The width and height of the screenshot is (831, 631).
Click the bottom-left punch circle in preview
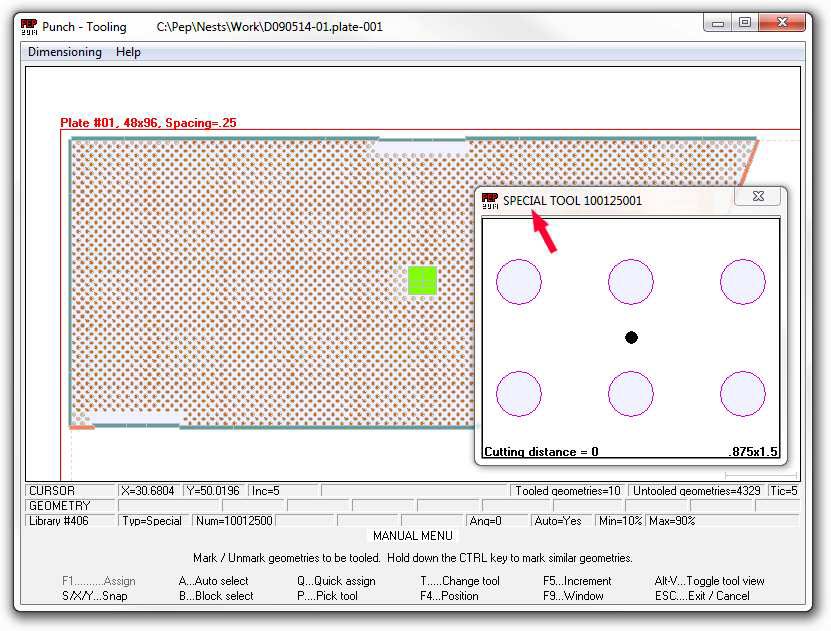click(519, 394)
